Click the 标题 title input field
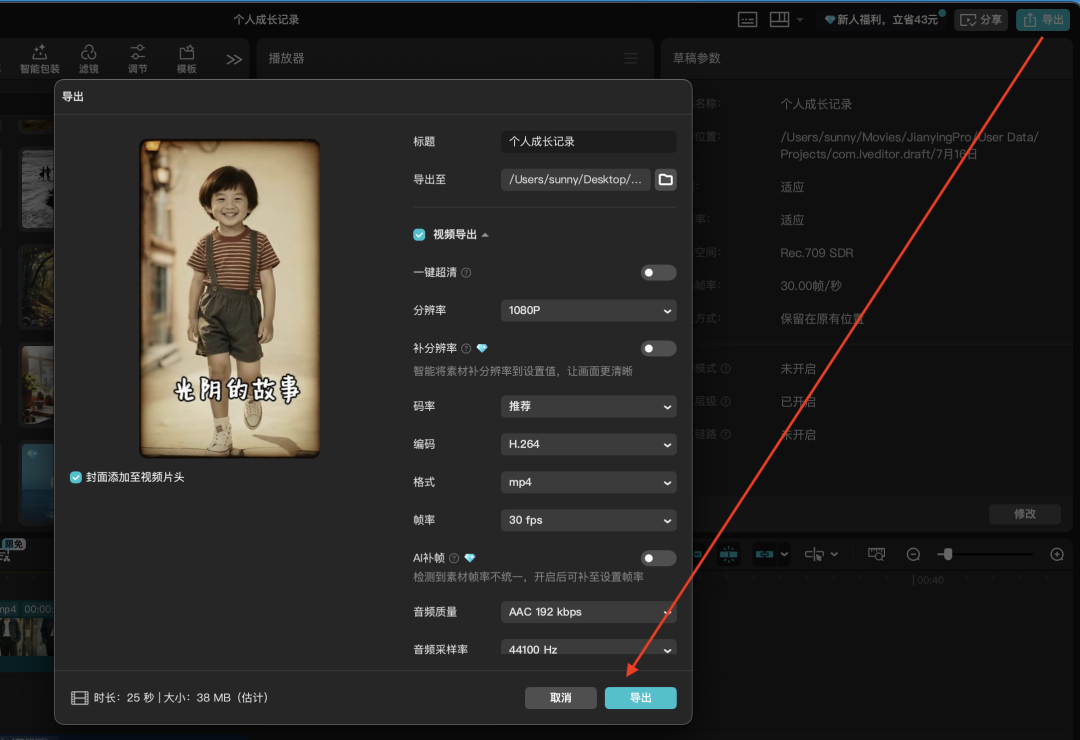 pos(588,142)
